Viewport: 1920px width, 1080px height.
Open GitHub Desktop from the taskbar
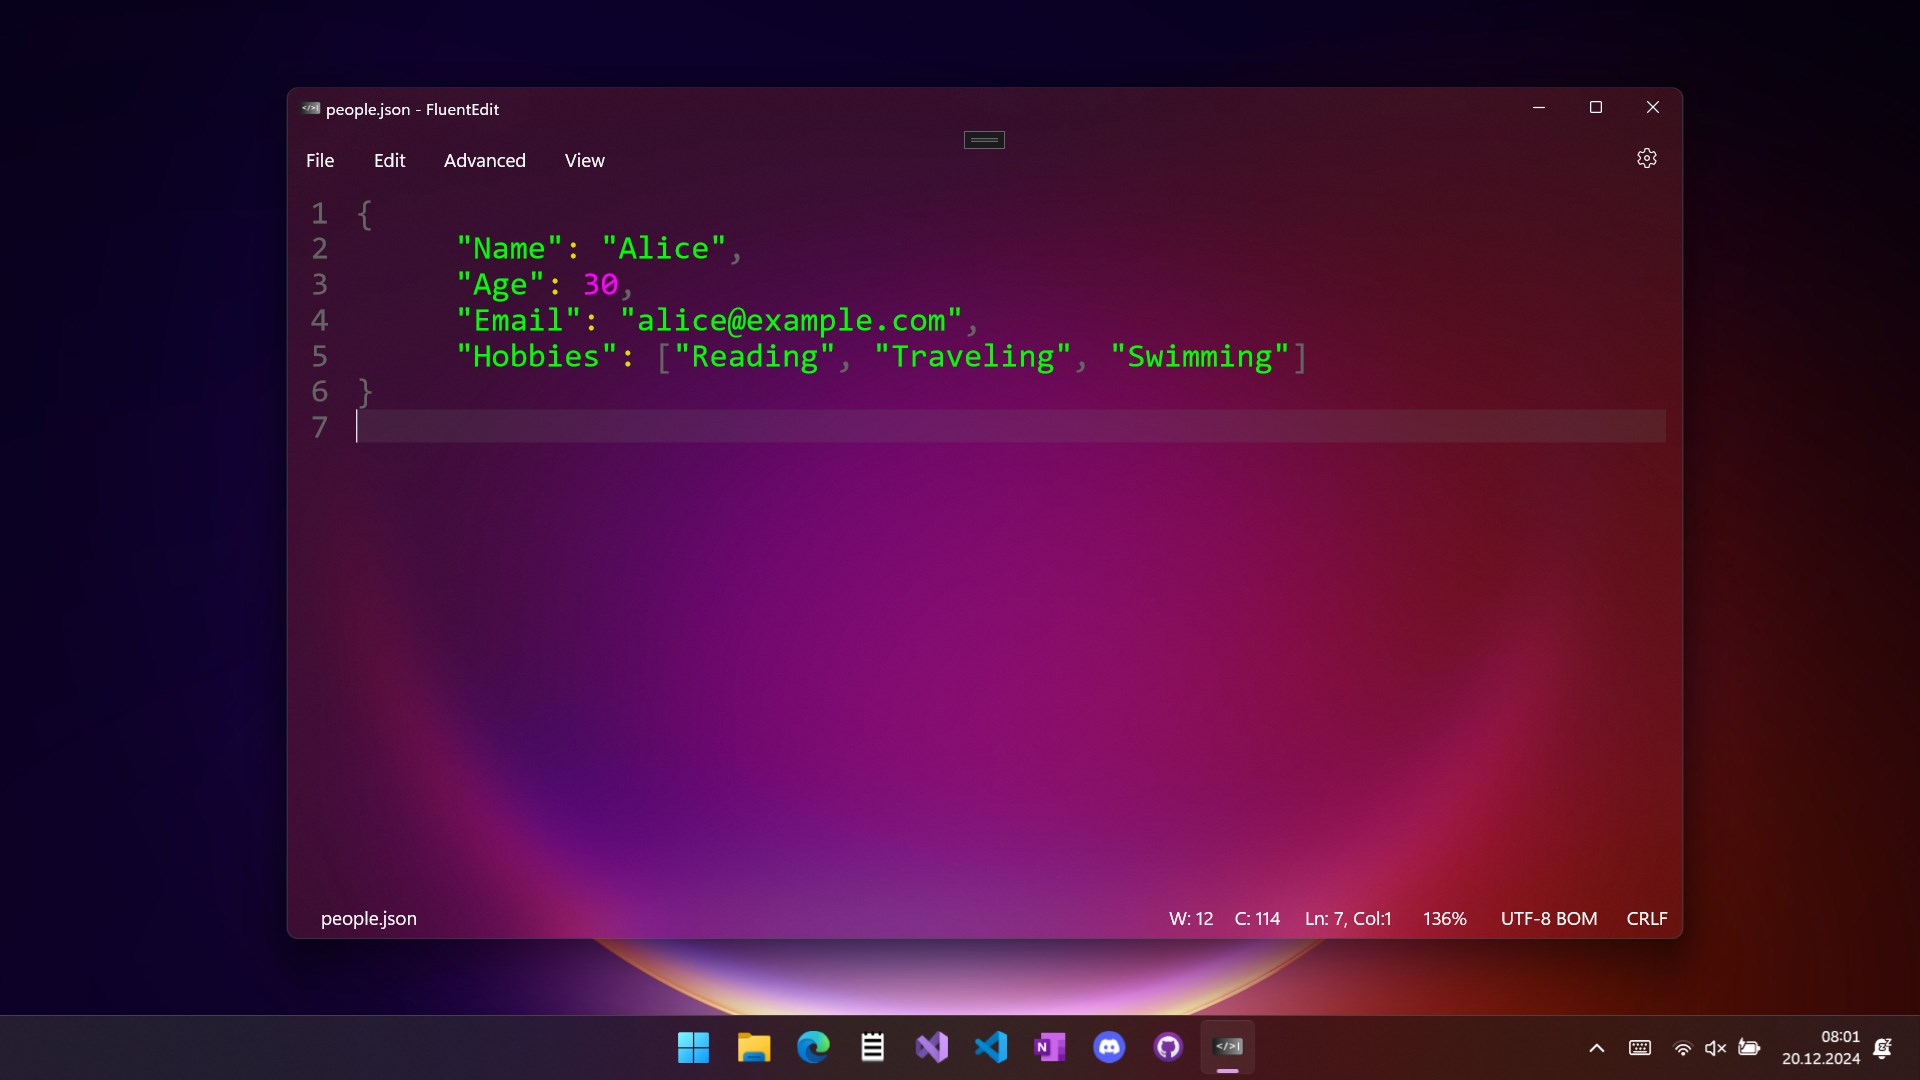(1168, 1047)
